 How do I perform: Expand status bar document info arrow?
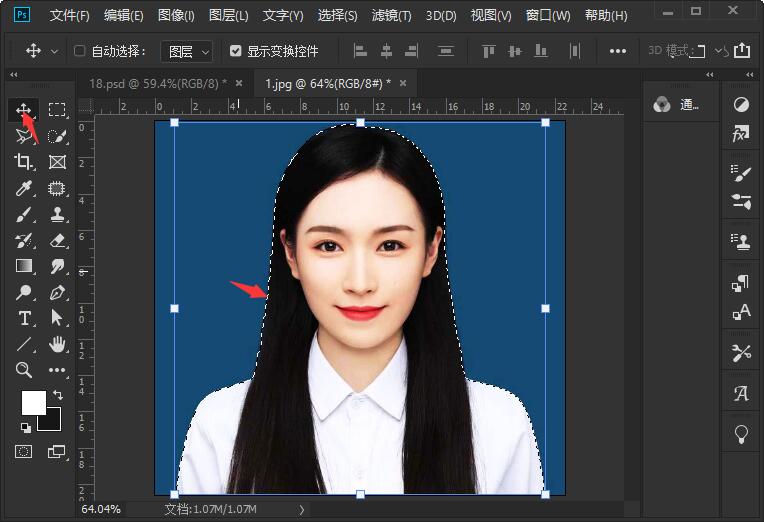point(302,509)
